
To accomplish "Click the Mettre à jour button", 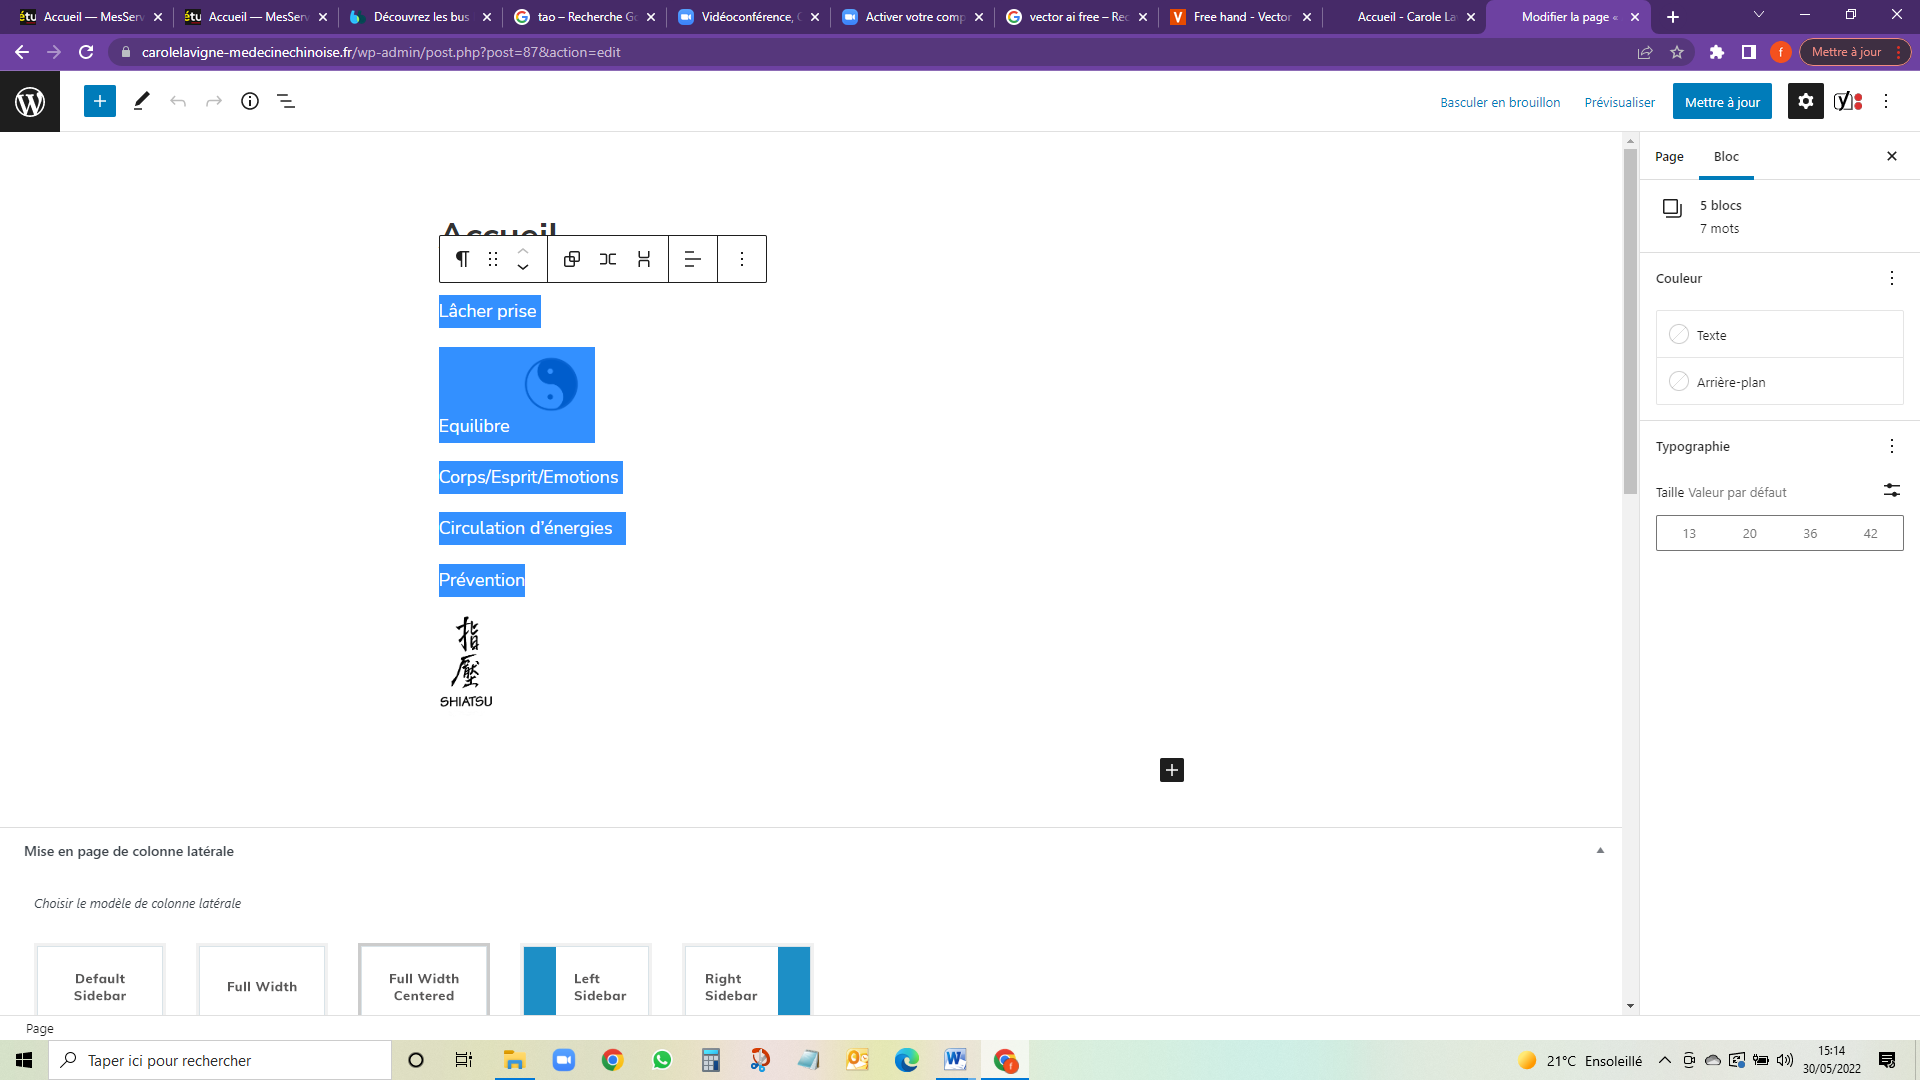I will [x=1721, y=102].
